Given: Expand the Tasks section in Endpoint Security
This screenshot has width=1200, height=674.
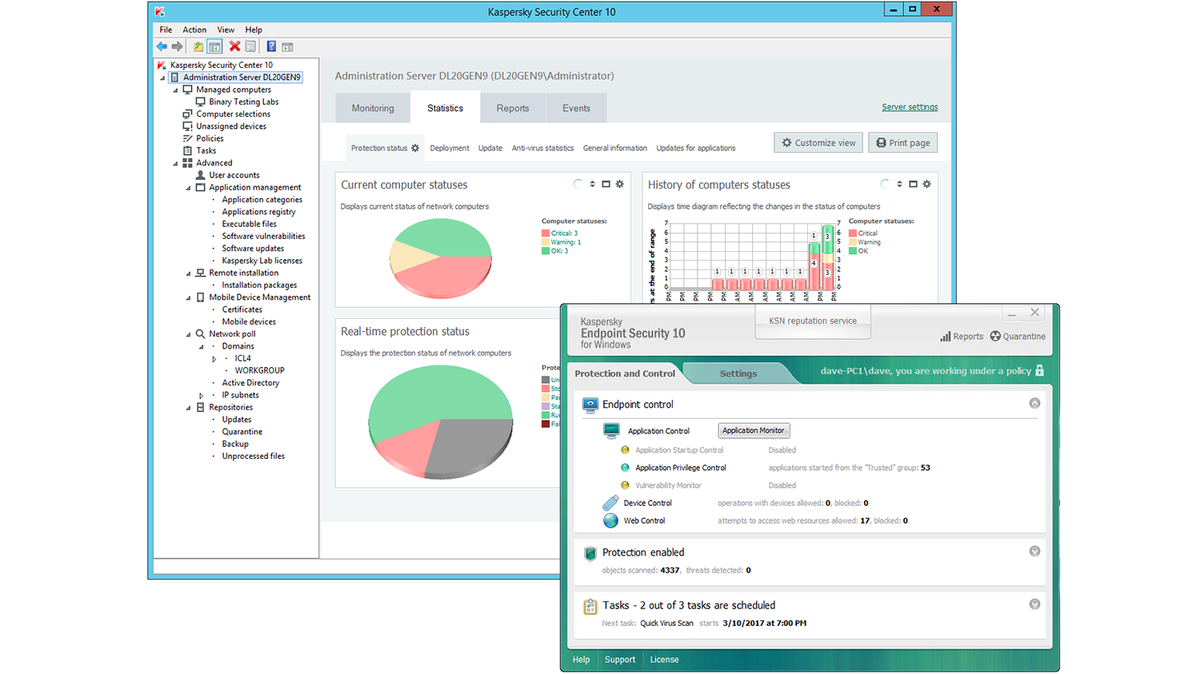Looking at the screenshot, I should click(x=1035, y=604).
